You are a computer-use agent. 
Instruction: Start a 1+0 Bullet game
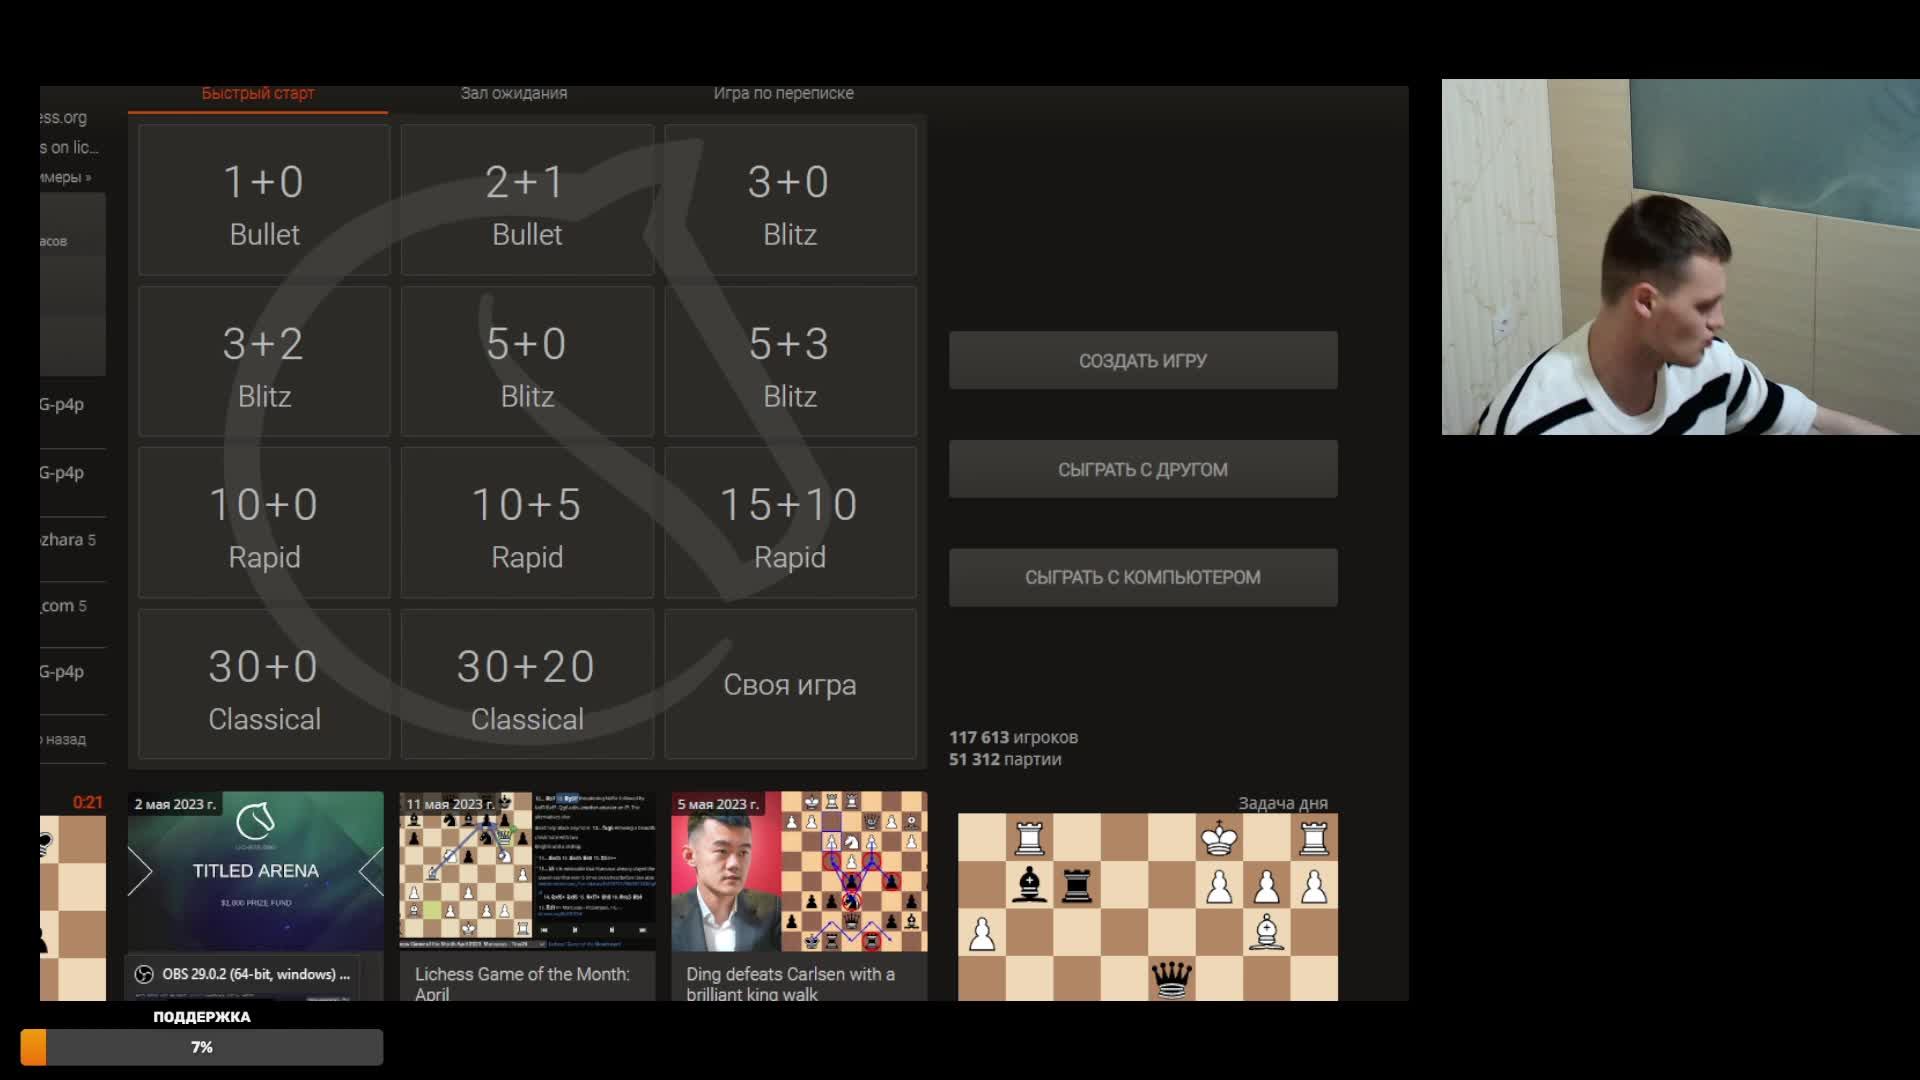[264, 201]
